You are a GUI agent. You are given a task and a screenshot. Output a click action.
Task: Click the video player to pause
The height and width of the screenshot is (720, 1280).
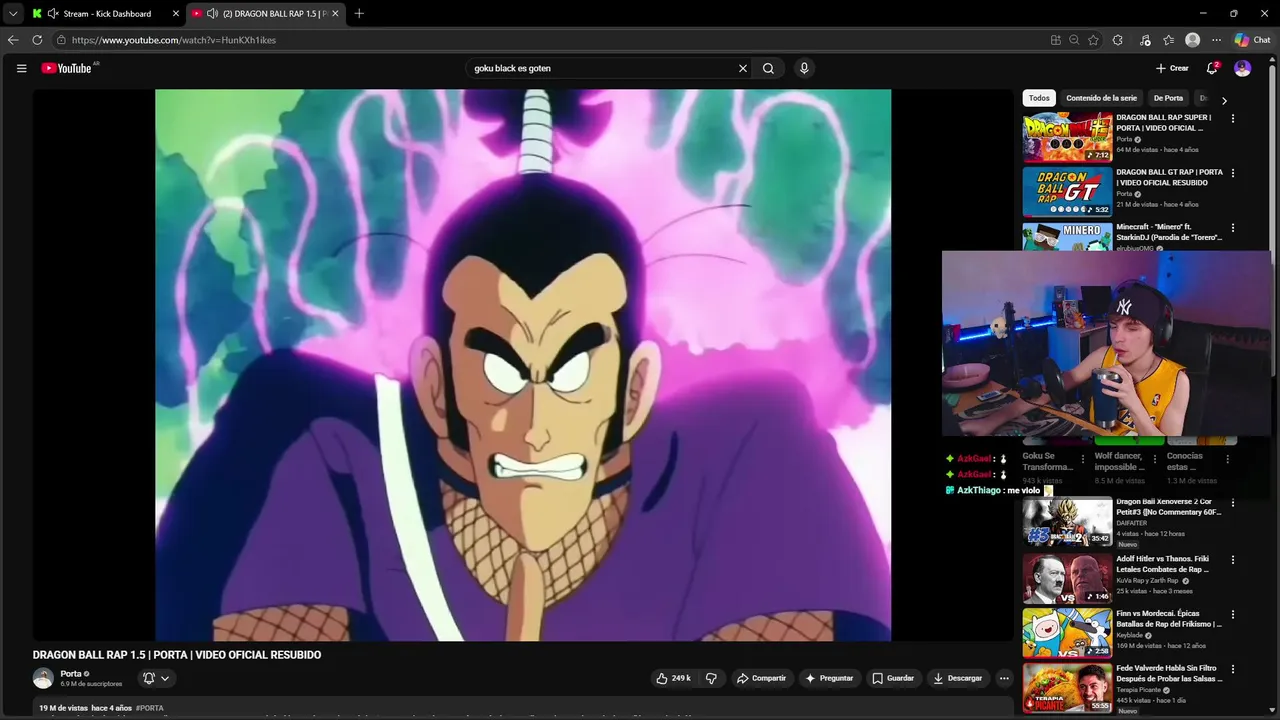[x=523, y=365]
